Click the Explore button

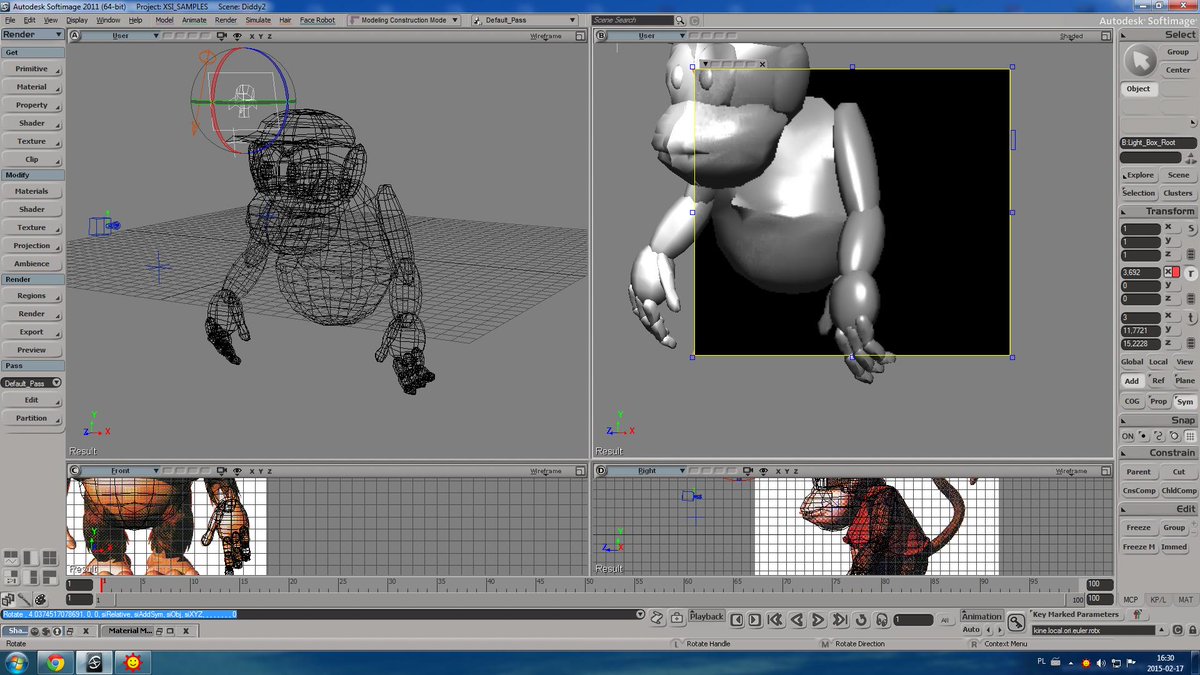tap(1138, 175)
